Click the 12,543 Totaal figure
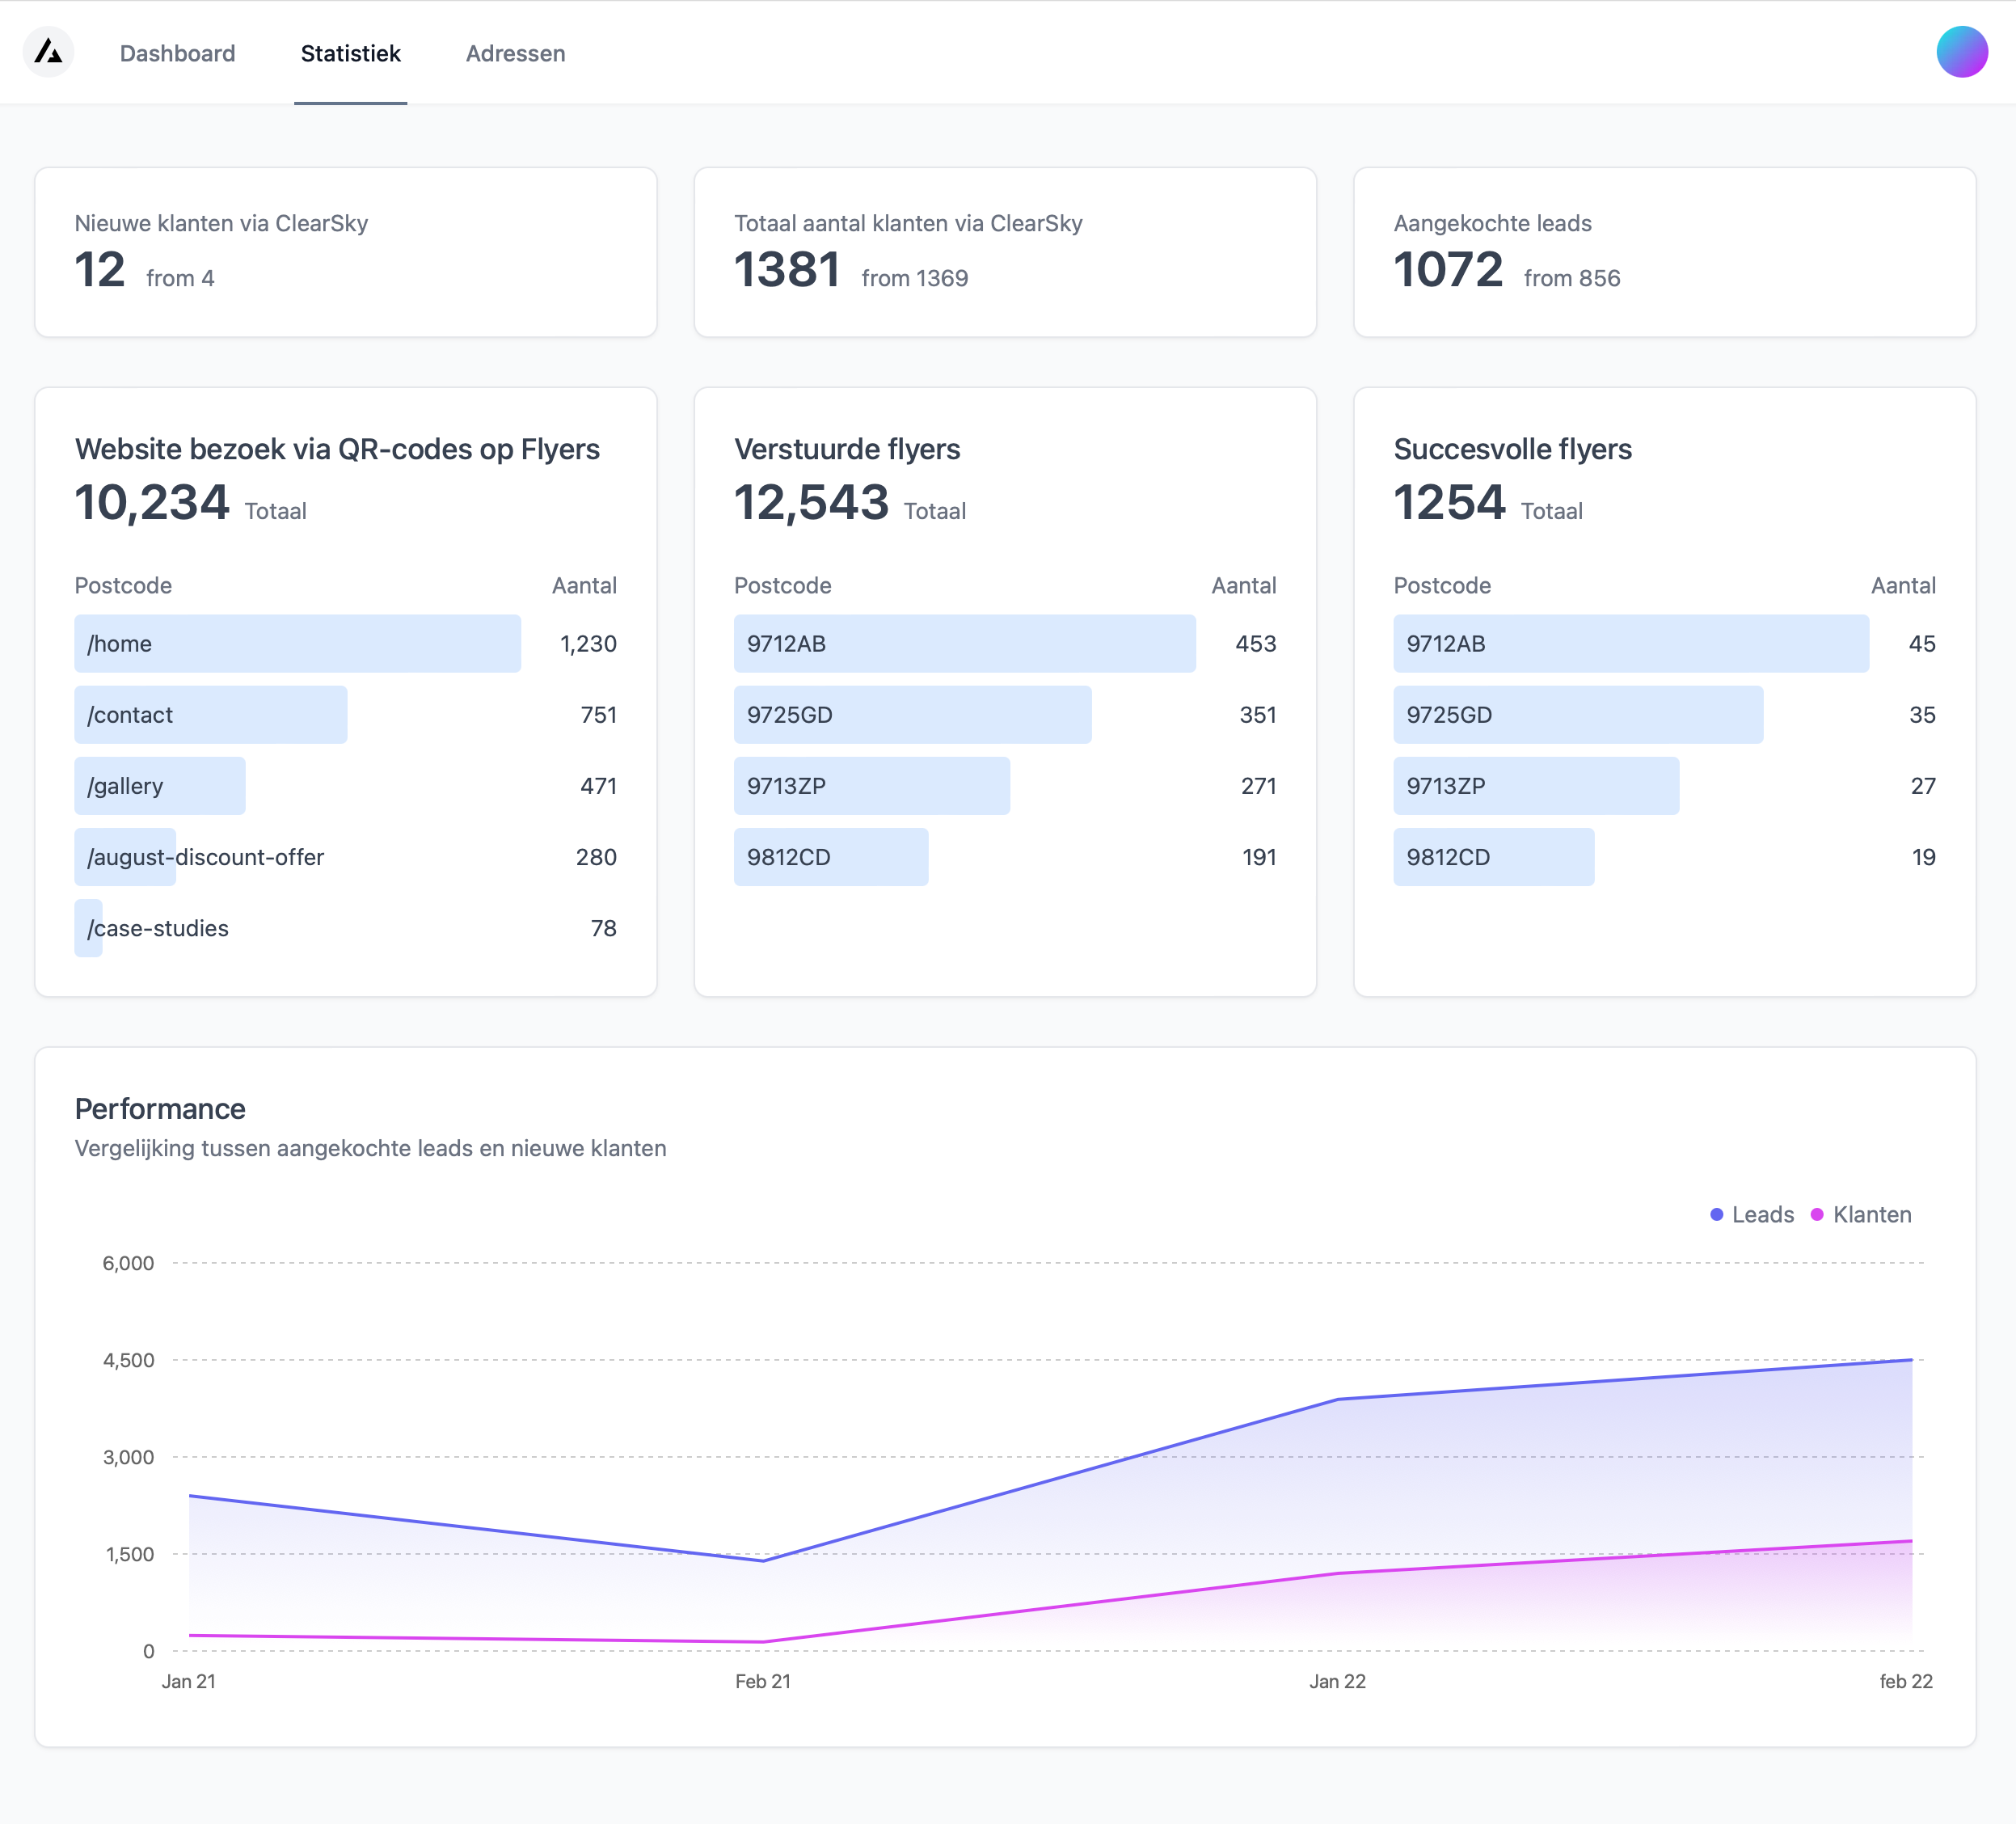Viewport: 2016px width, 1824px height. coord(850,502)
